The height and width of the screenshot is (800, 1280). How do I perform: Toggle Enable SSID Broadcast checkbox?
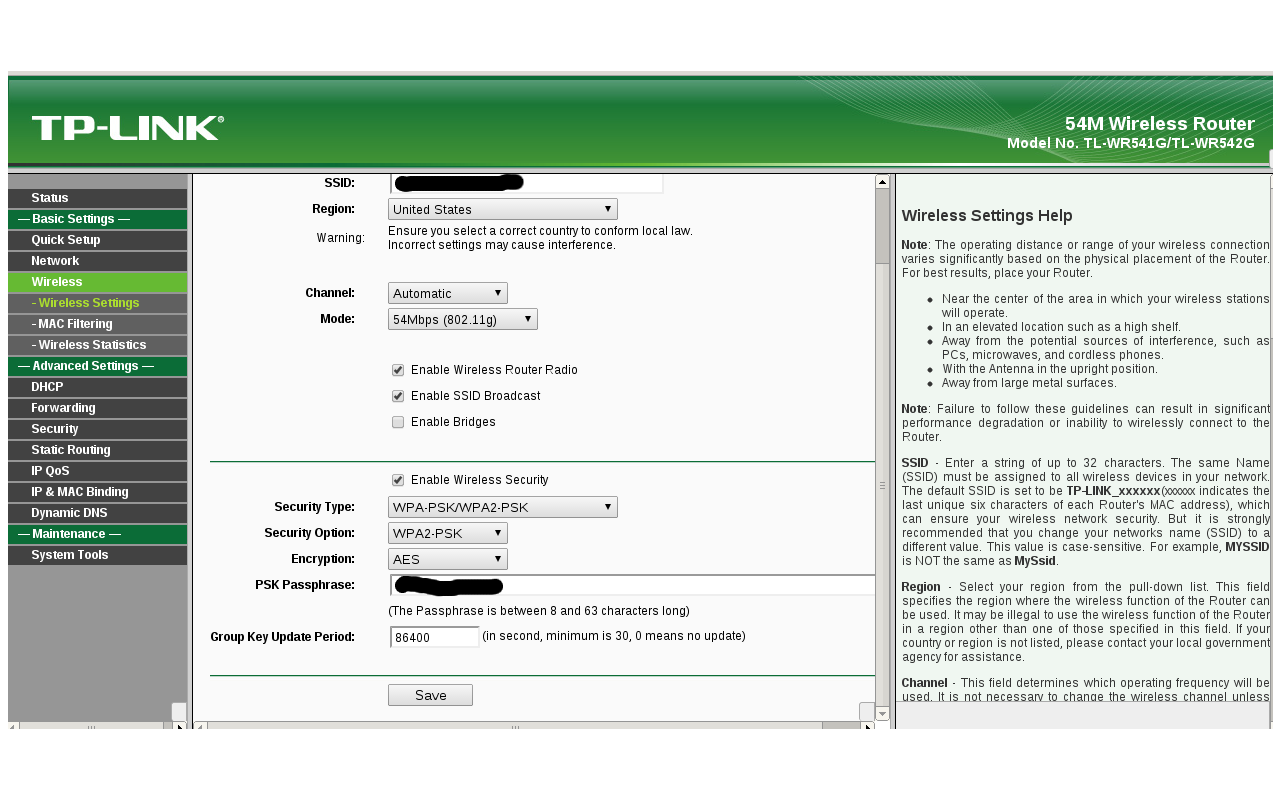coord(398,396)
